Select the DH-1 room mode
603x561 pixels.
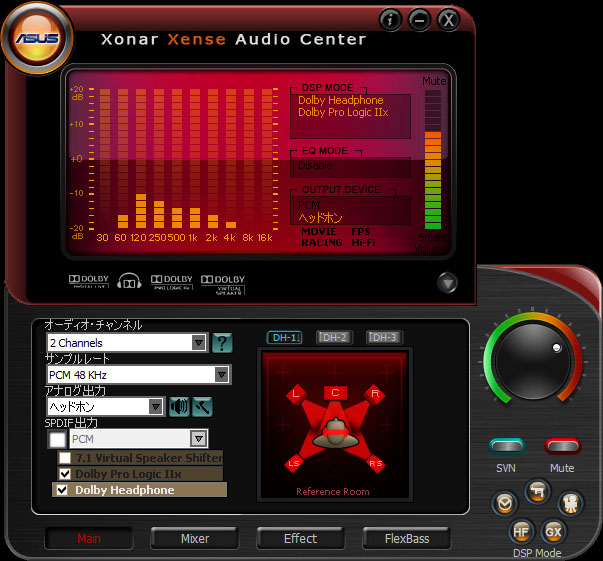coord(285,338)
